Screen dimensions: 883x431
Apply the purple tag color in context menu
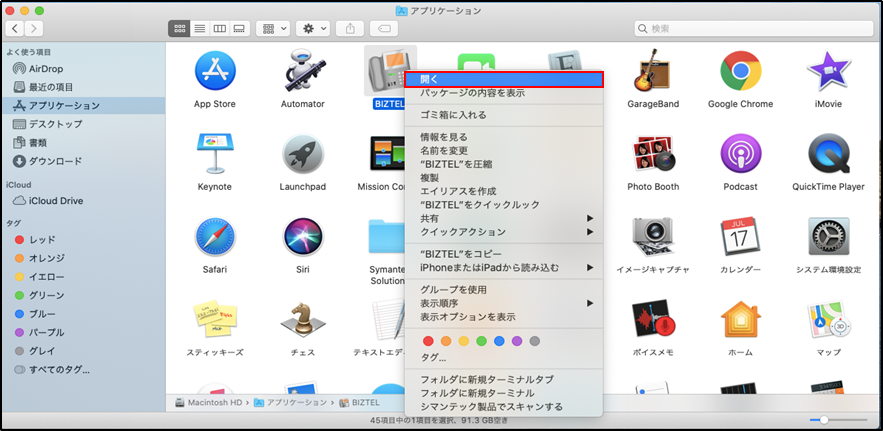[x=517, y=341]
